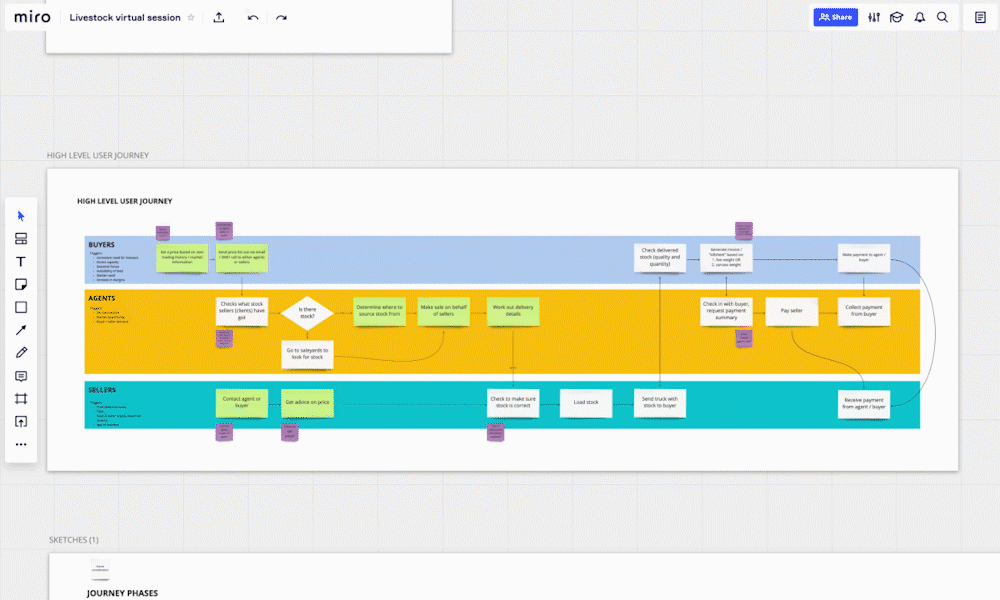The width and height of the screenshot is (1000, 600).
Task: Select the "Is there stock?" decision diamond
Action: coord(307,312)
